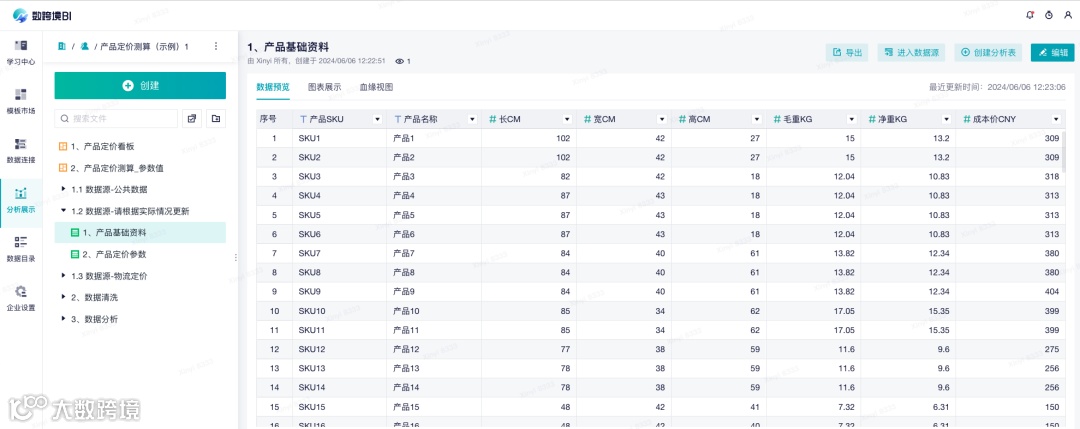Click the multi-select icon next to search
Screen dimensions: 1080x429
(192, 118)
